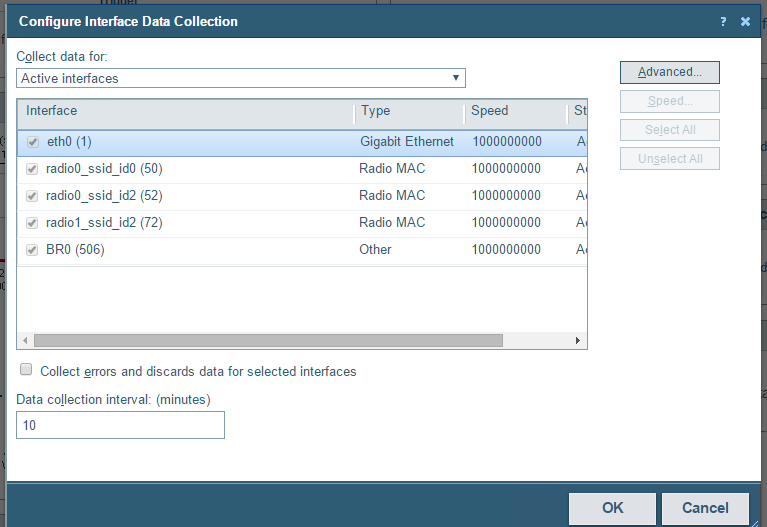Select the radio0_ssid_id2 (52) row text
This screenshot has height=527, width=767.
pos(104,196)
